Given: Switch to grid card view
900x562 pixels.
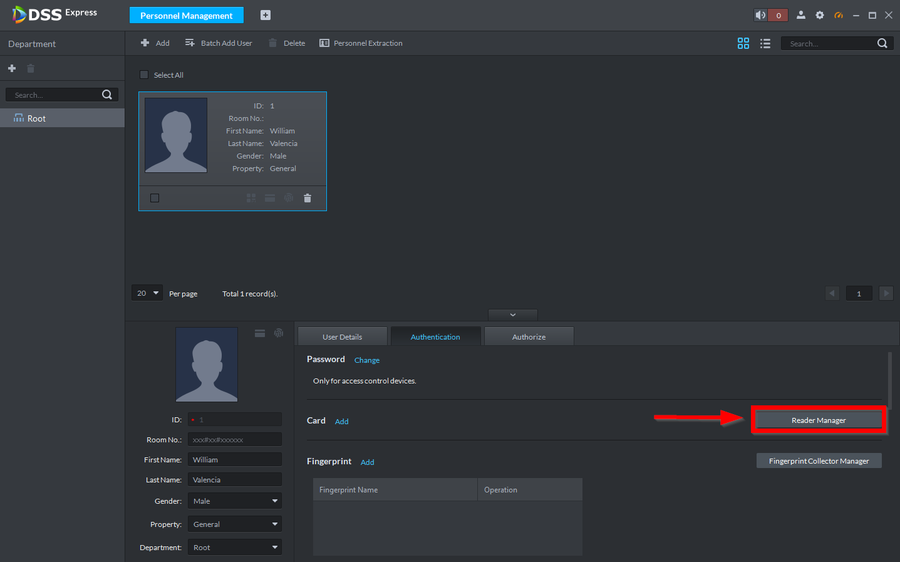Looking at the screenshot, I should point(743,43).
